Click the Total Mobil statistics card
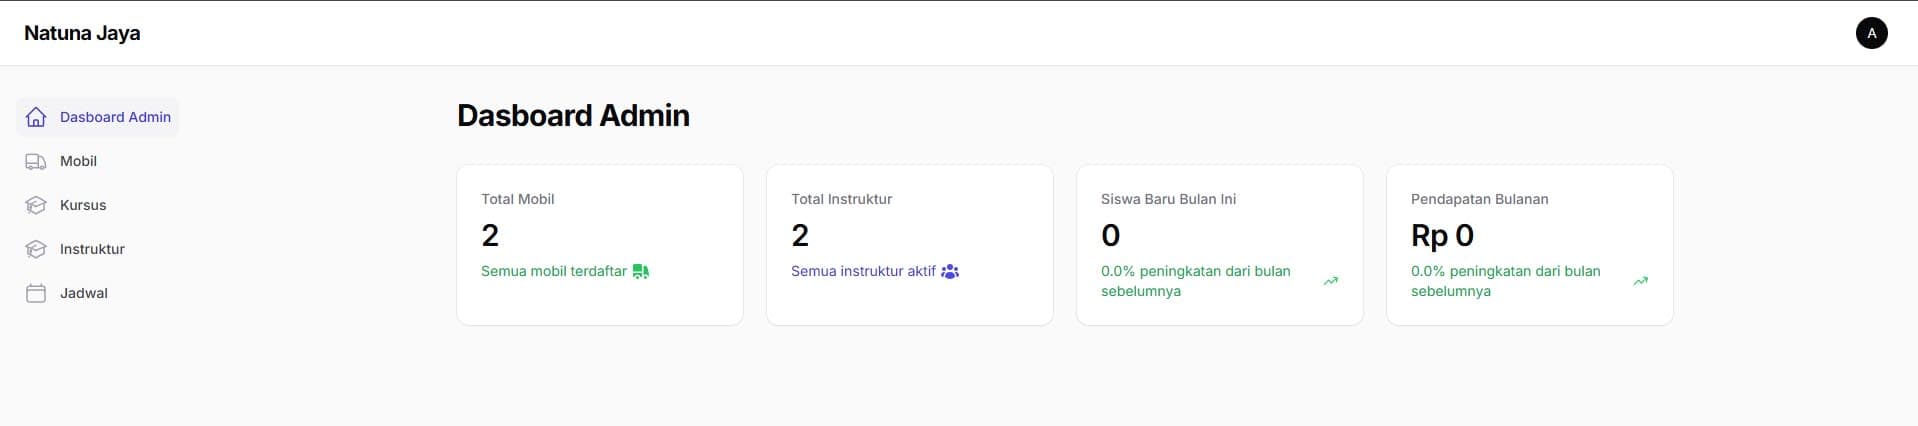The image size is (1918, 426). (599, 245)
